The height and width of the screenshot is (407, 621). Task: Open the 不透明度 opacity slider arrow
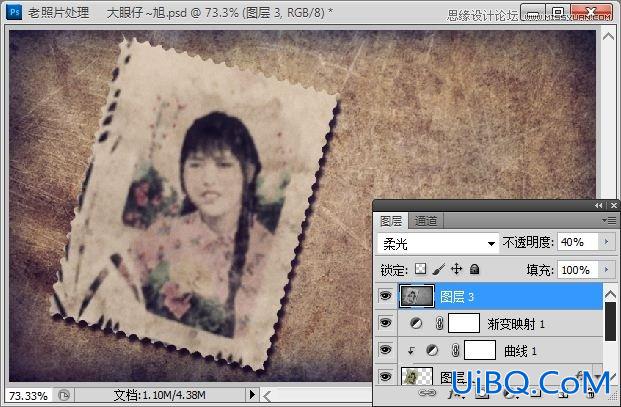[606, 242]
